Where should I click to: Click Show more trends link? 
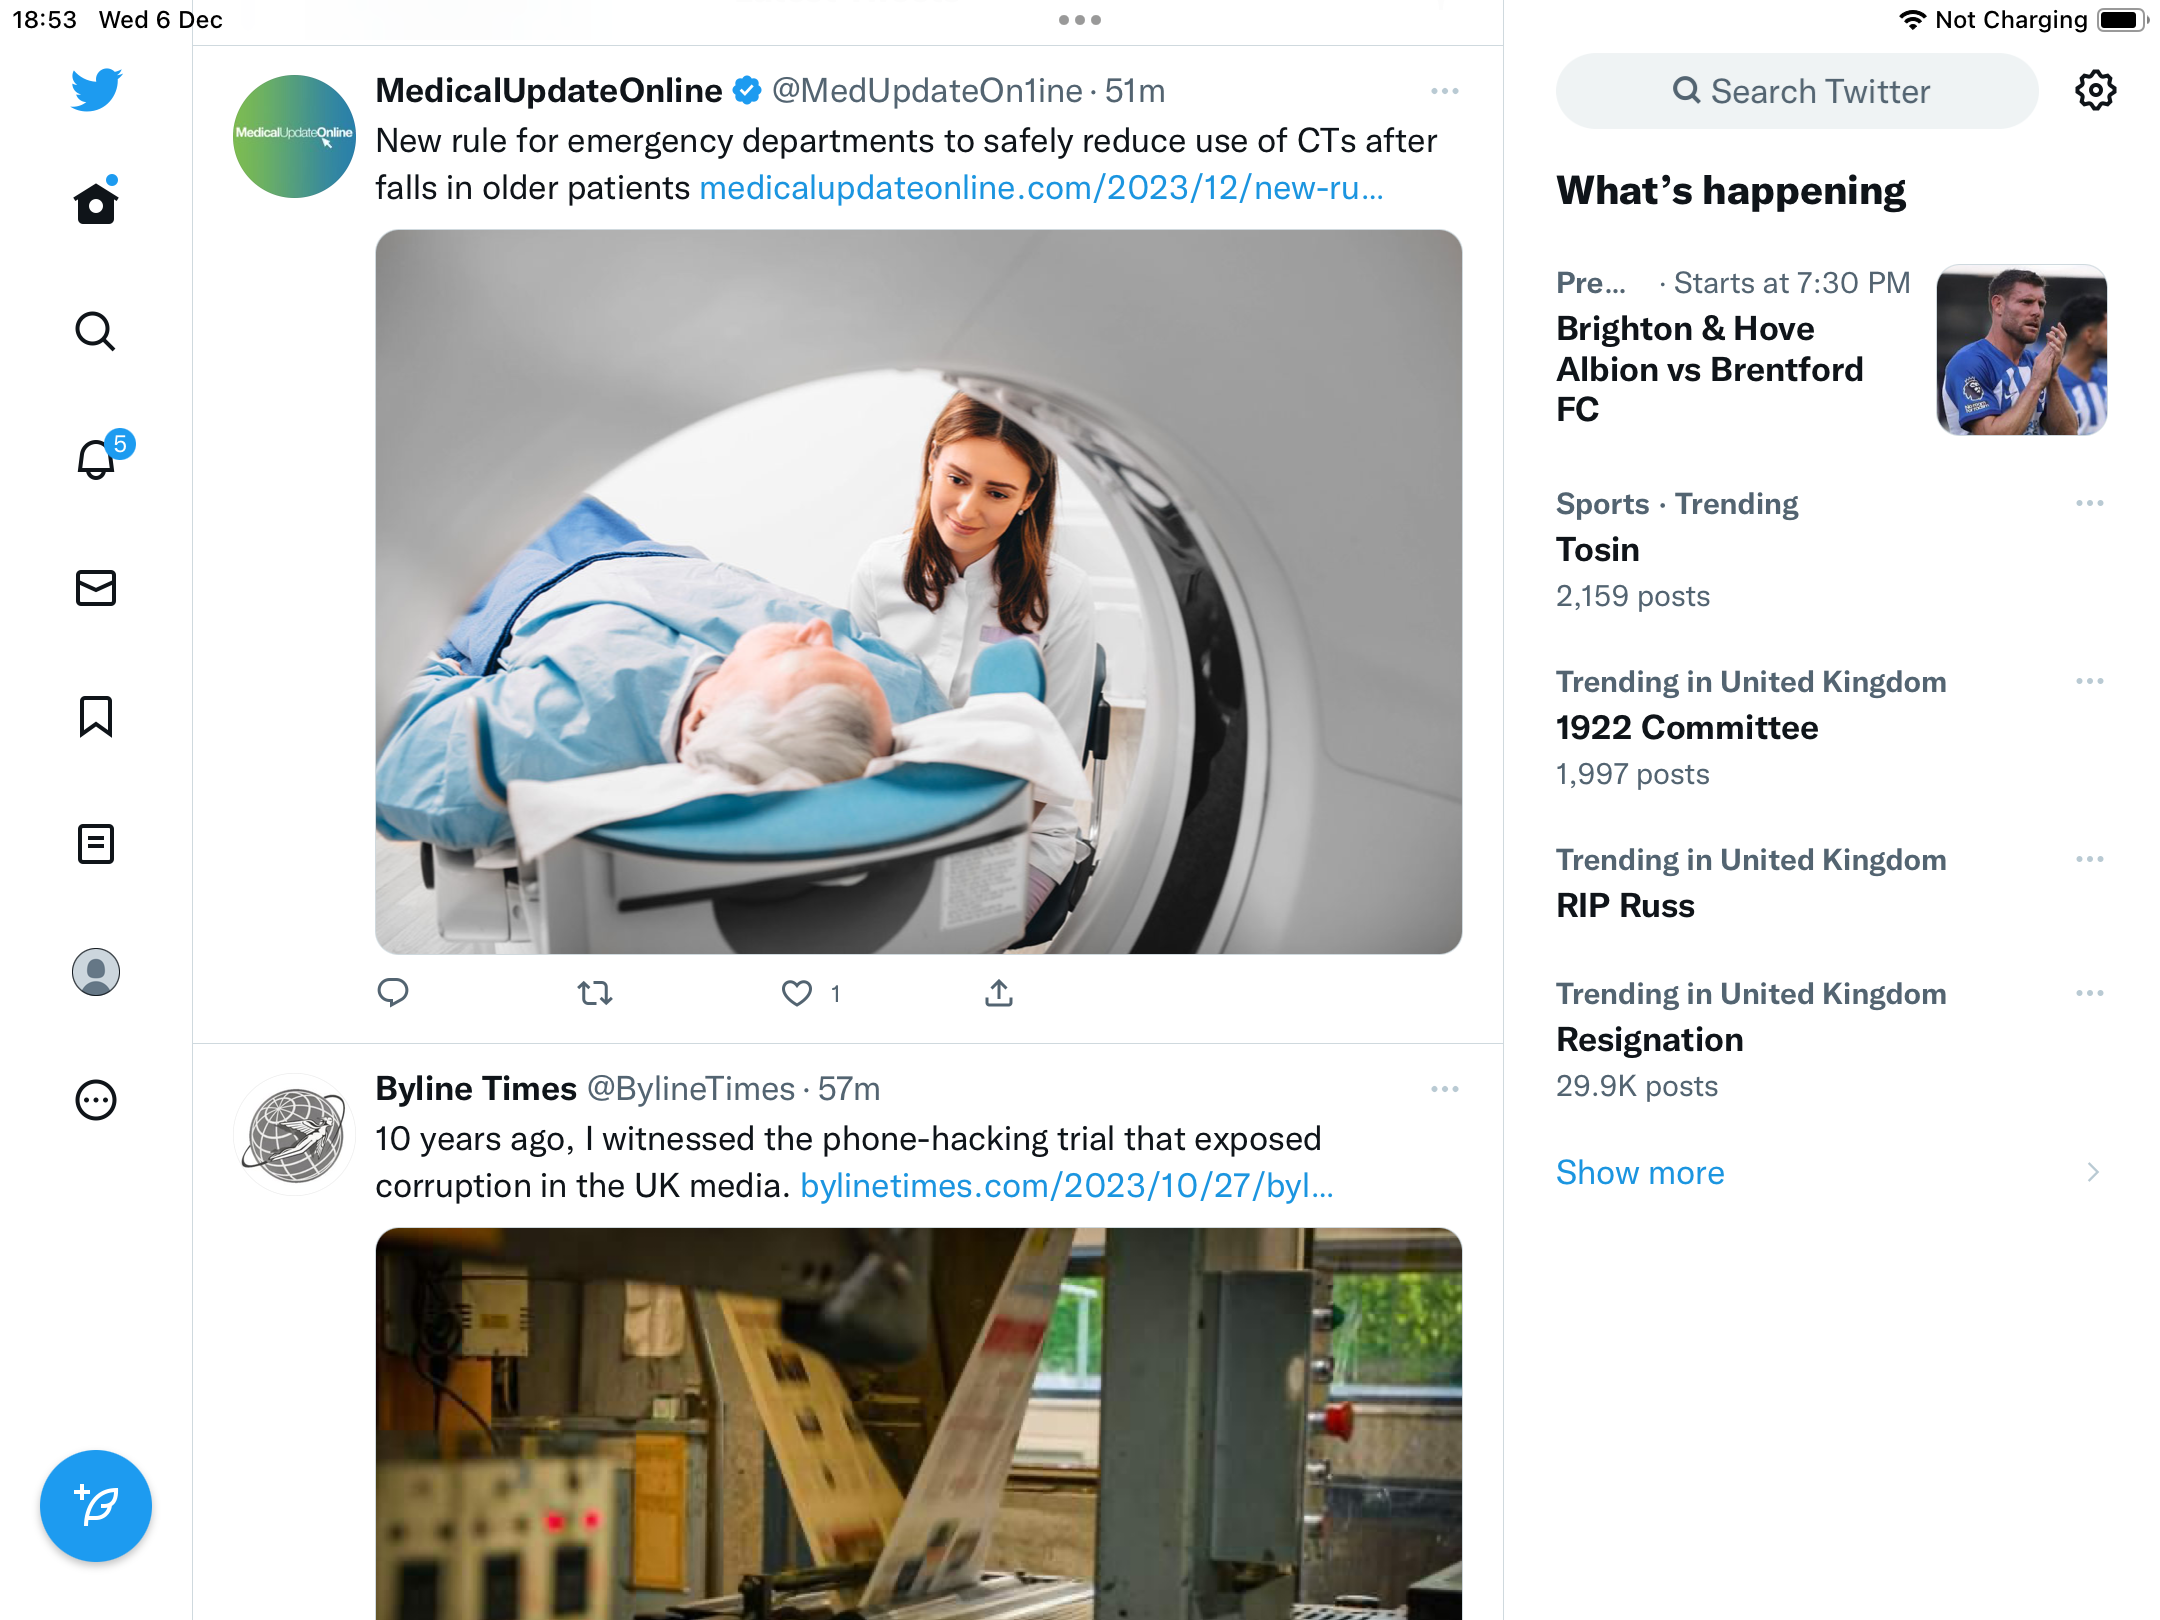tap(1640, 1172)
